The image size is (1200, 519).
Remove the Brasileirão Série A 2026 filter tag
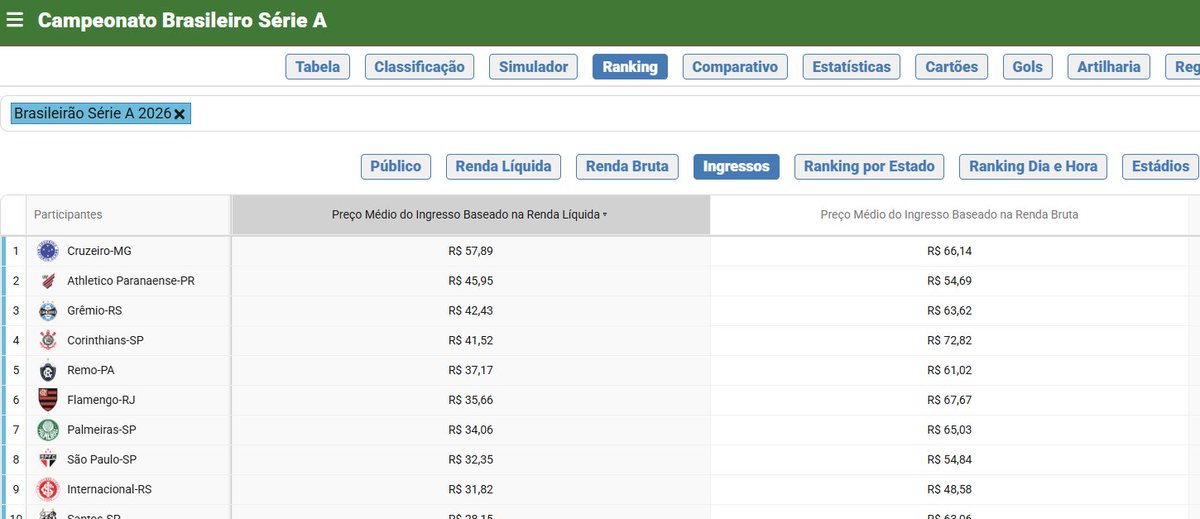tap(180, 114)
